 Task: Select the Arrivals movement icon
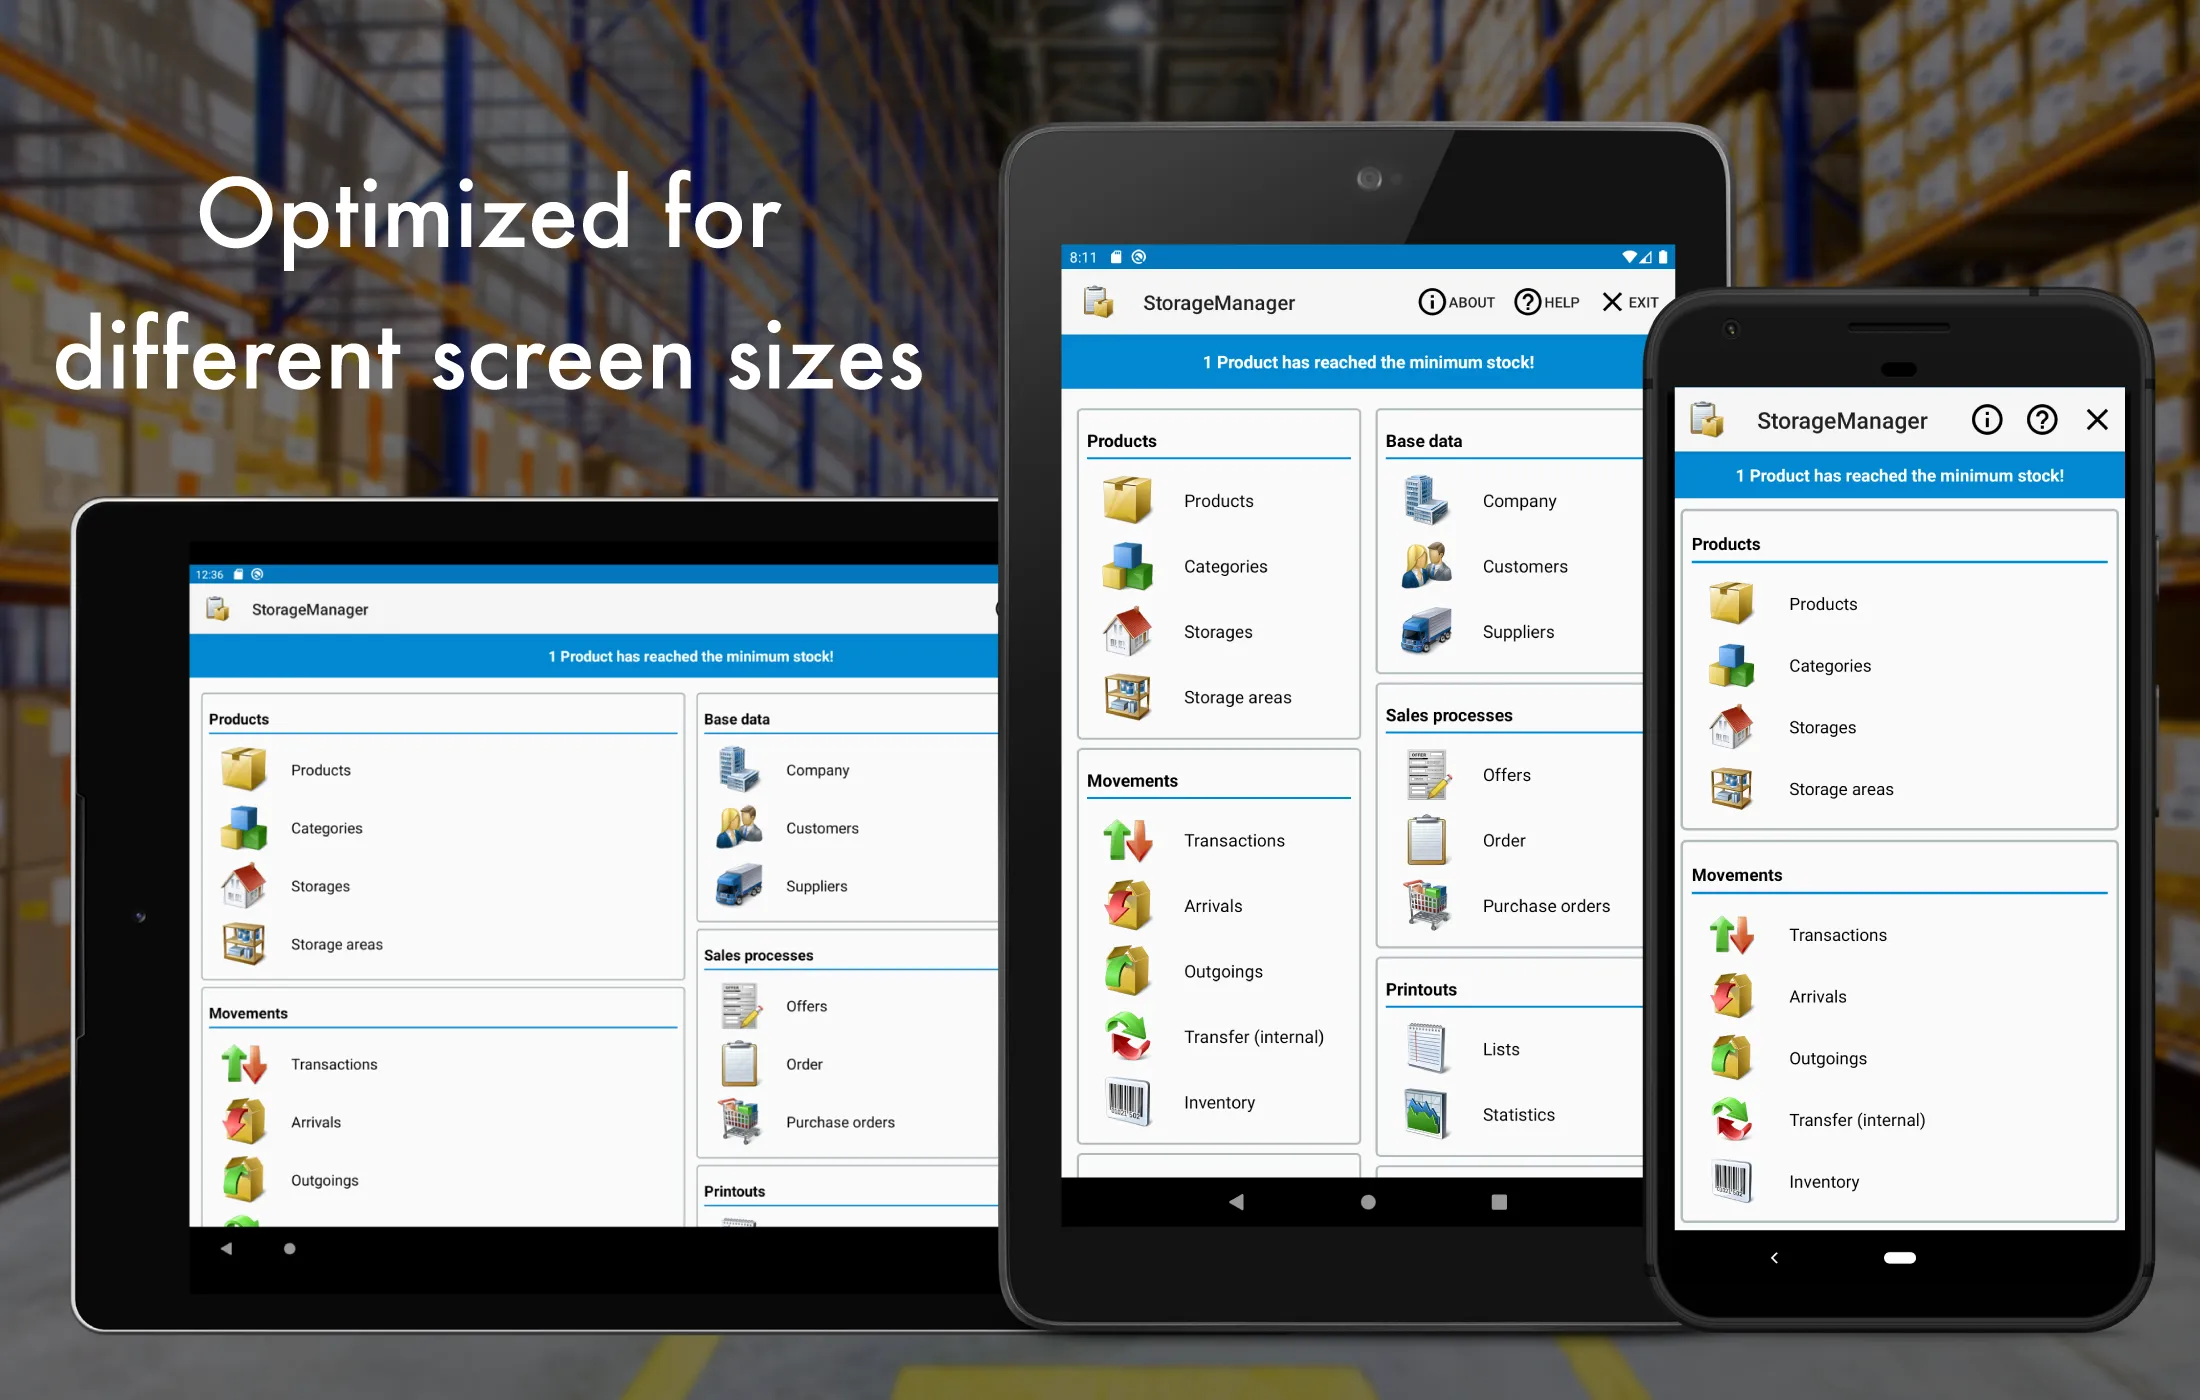point(1127,904)
